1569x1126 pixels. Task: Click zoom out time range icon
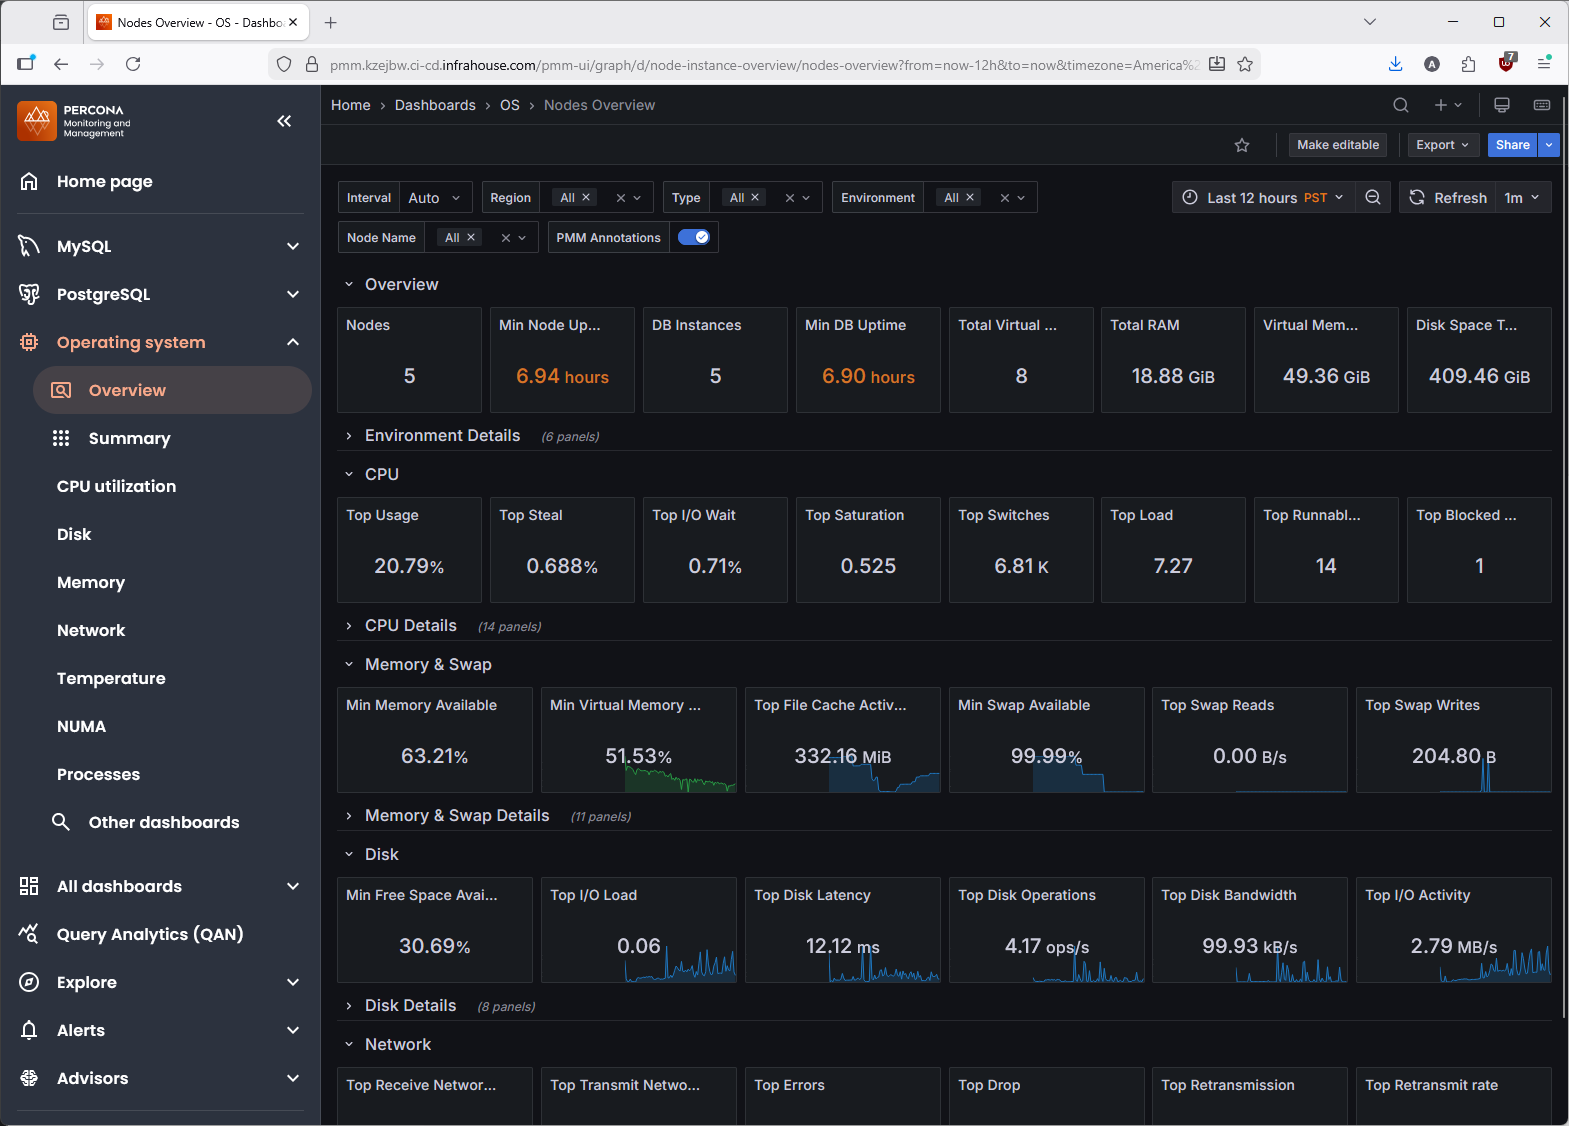[1373, 198]
